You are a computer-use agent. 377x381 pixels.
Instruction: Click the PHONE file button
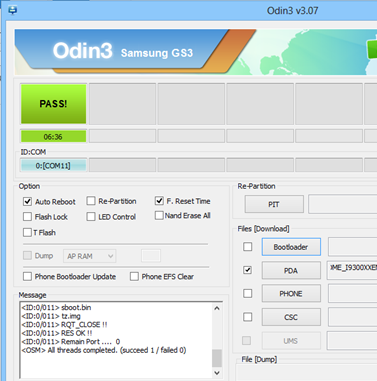291,294
